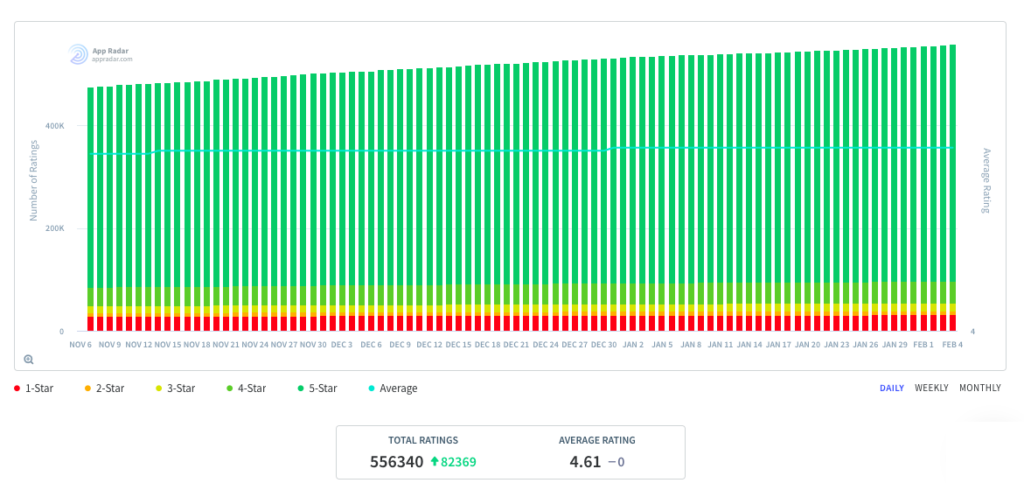Click the green 82369 increase value
1024x497 pixels.
click(x=458, y=462)
